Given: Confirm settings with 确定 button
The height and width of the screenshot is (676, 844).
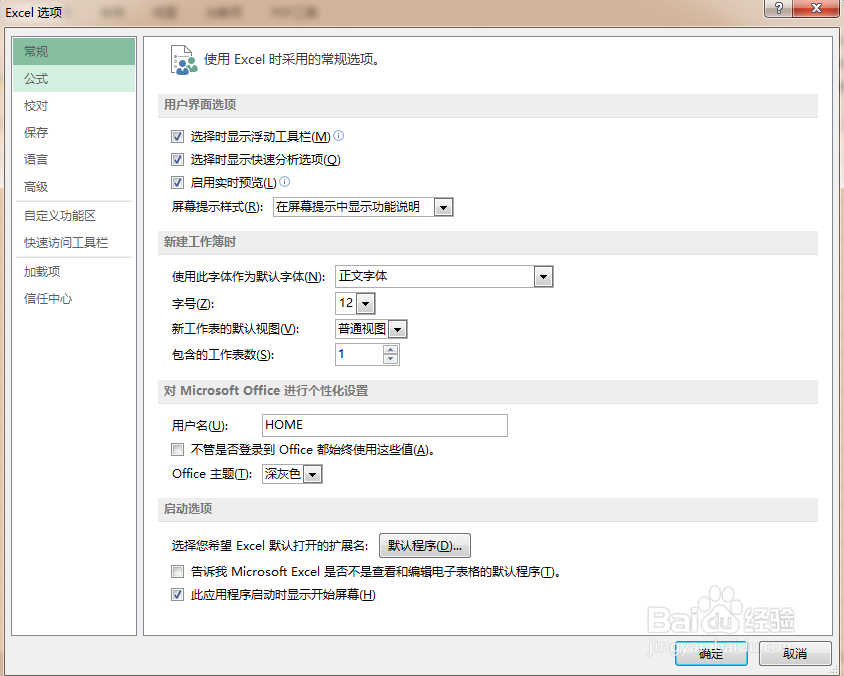Looking at the screenshot, I should (x=711, y=653).
